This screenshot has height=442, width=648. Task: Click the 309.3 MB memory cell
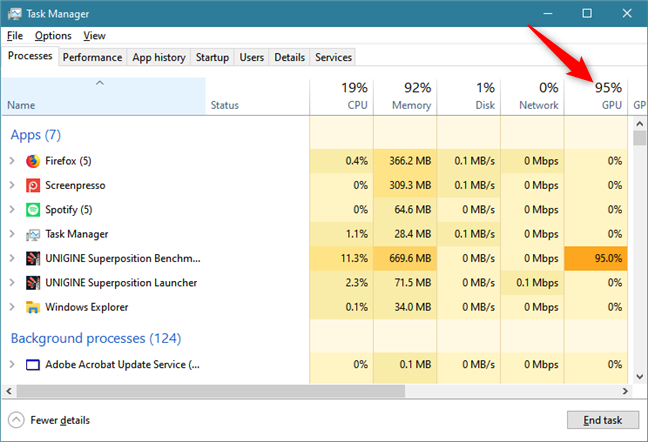pyautogui.click(x=405, y=185)
